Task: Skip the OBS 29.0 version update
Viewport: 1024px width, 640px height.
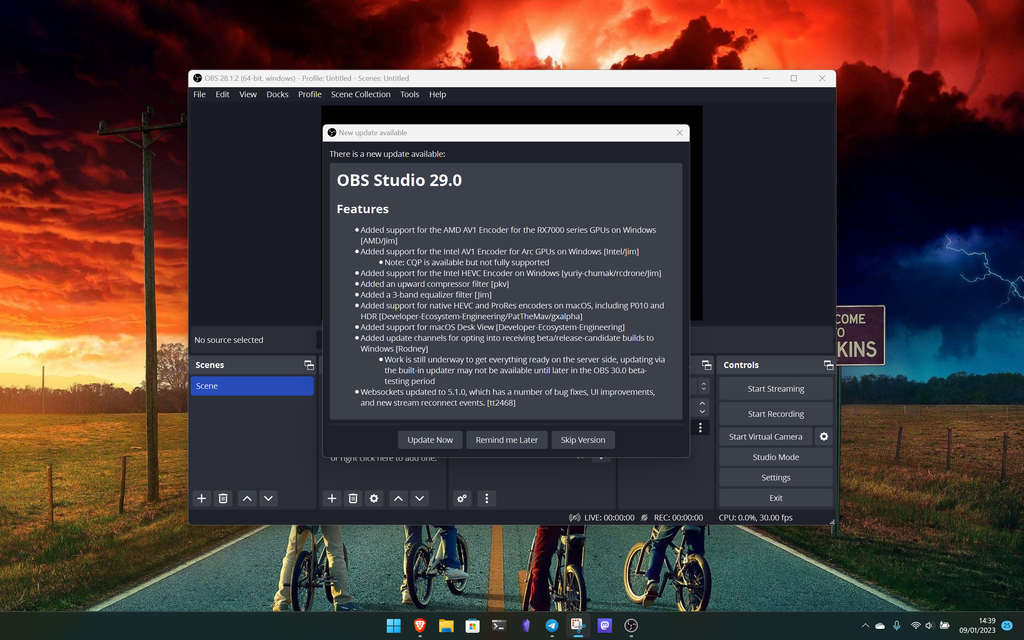Action: coord(582,439)
